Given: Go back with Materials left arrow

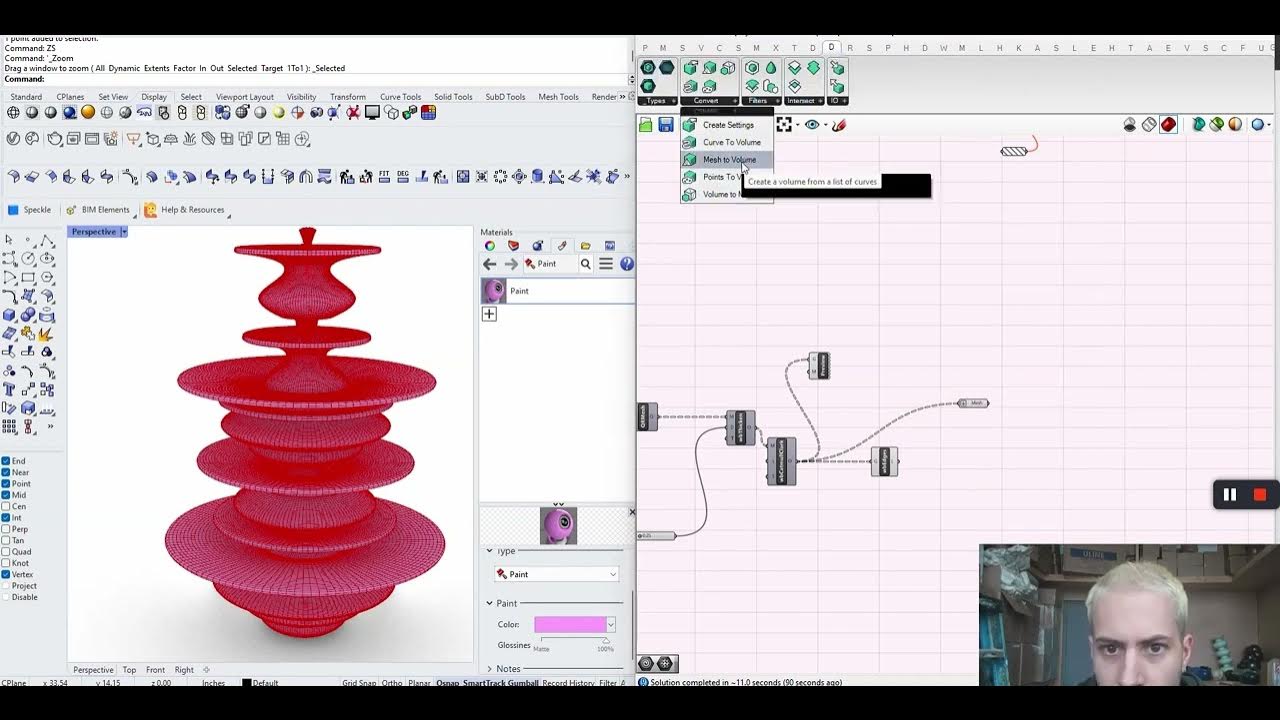Looking at the screenshot, I should pos(489,264).
